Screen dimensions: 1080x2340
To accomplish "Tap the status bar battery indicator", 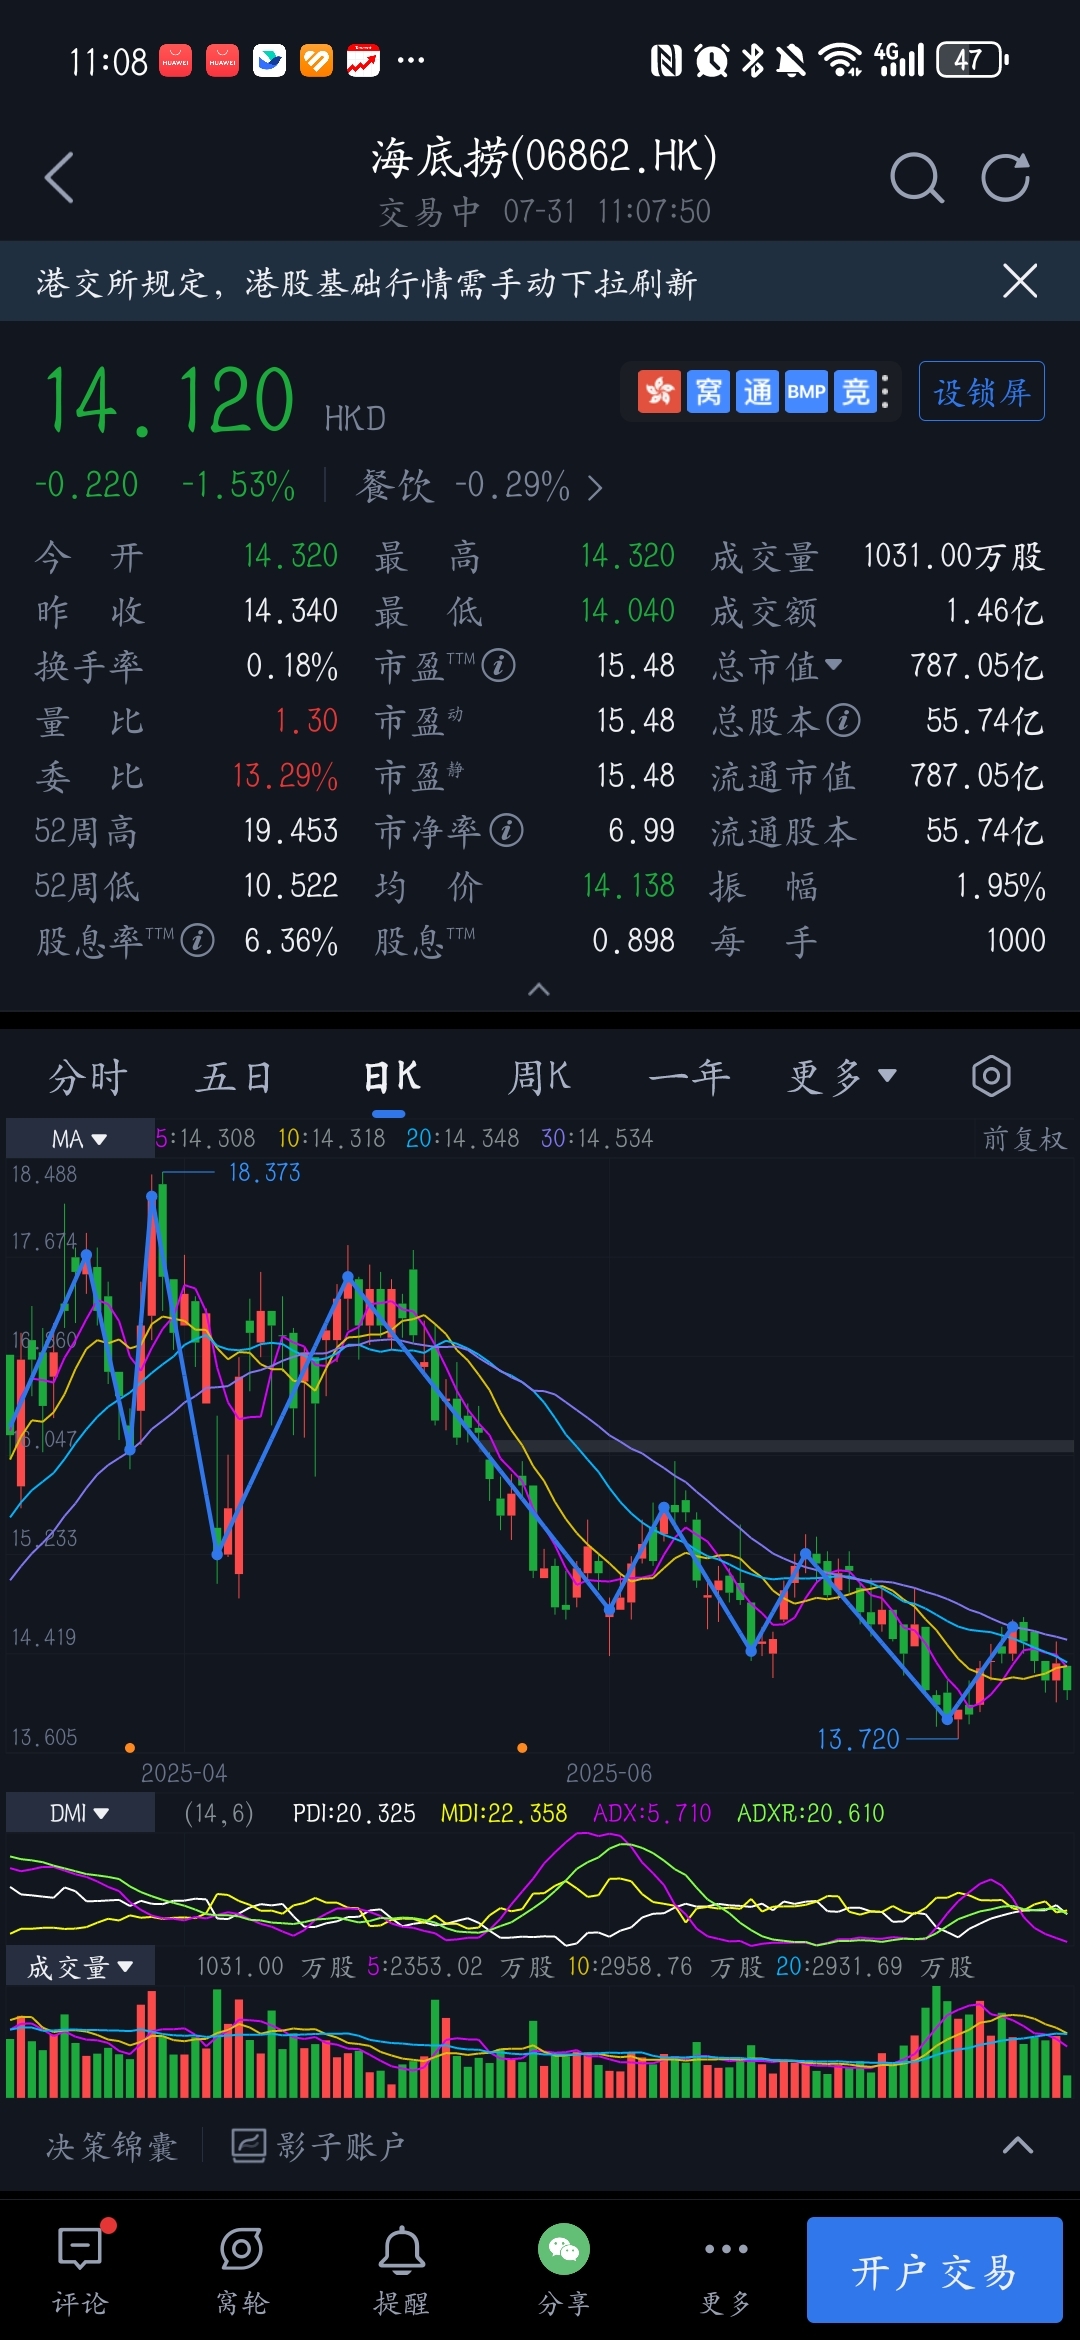I will coord(972,60).
